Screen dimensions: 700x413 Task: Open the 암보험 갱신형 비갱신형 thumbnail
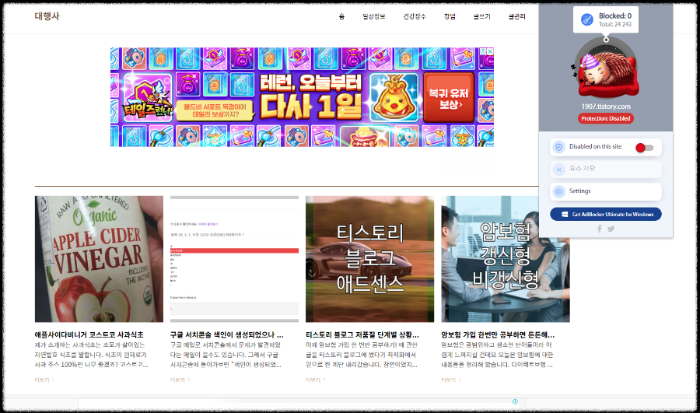click(x=505, y=259)
